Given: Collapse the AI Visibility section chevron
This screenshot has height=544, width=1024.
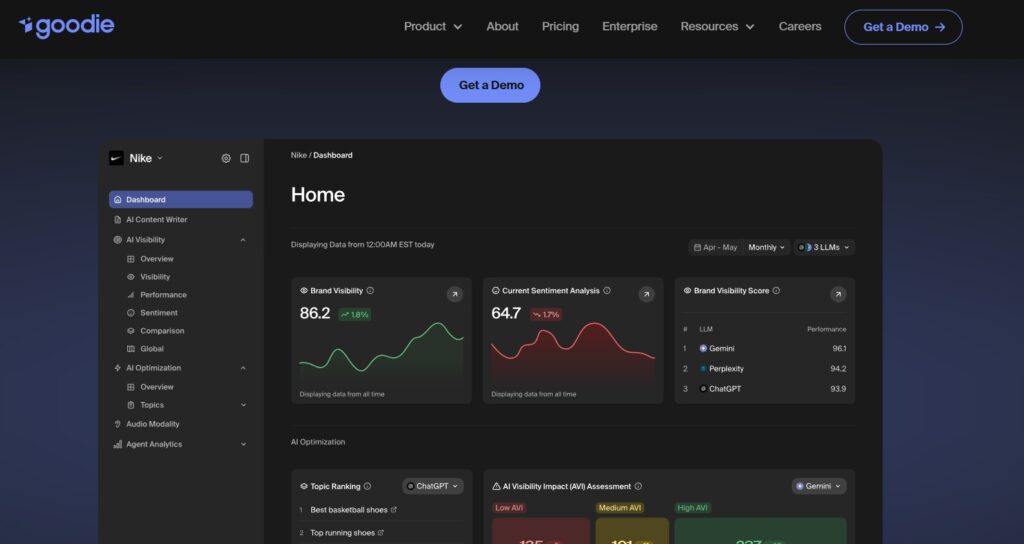Looking at the screenshot, I should tap(243, 240).
